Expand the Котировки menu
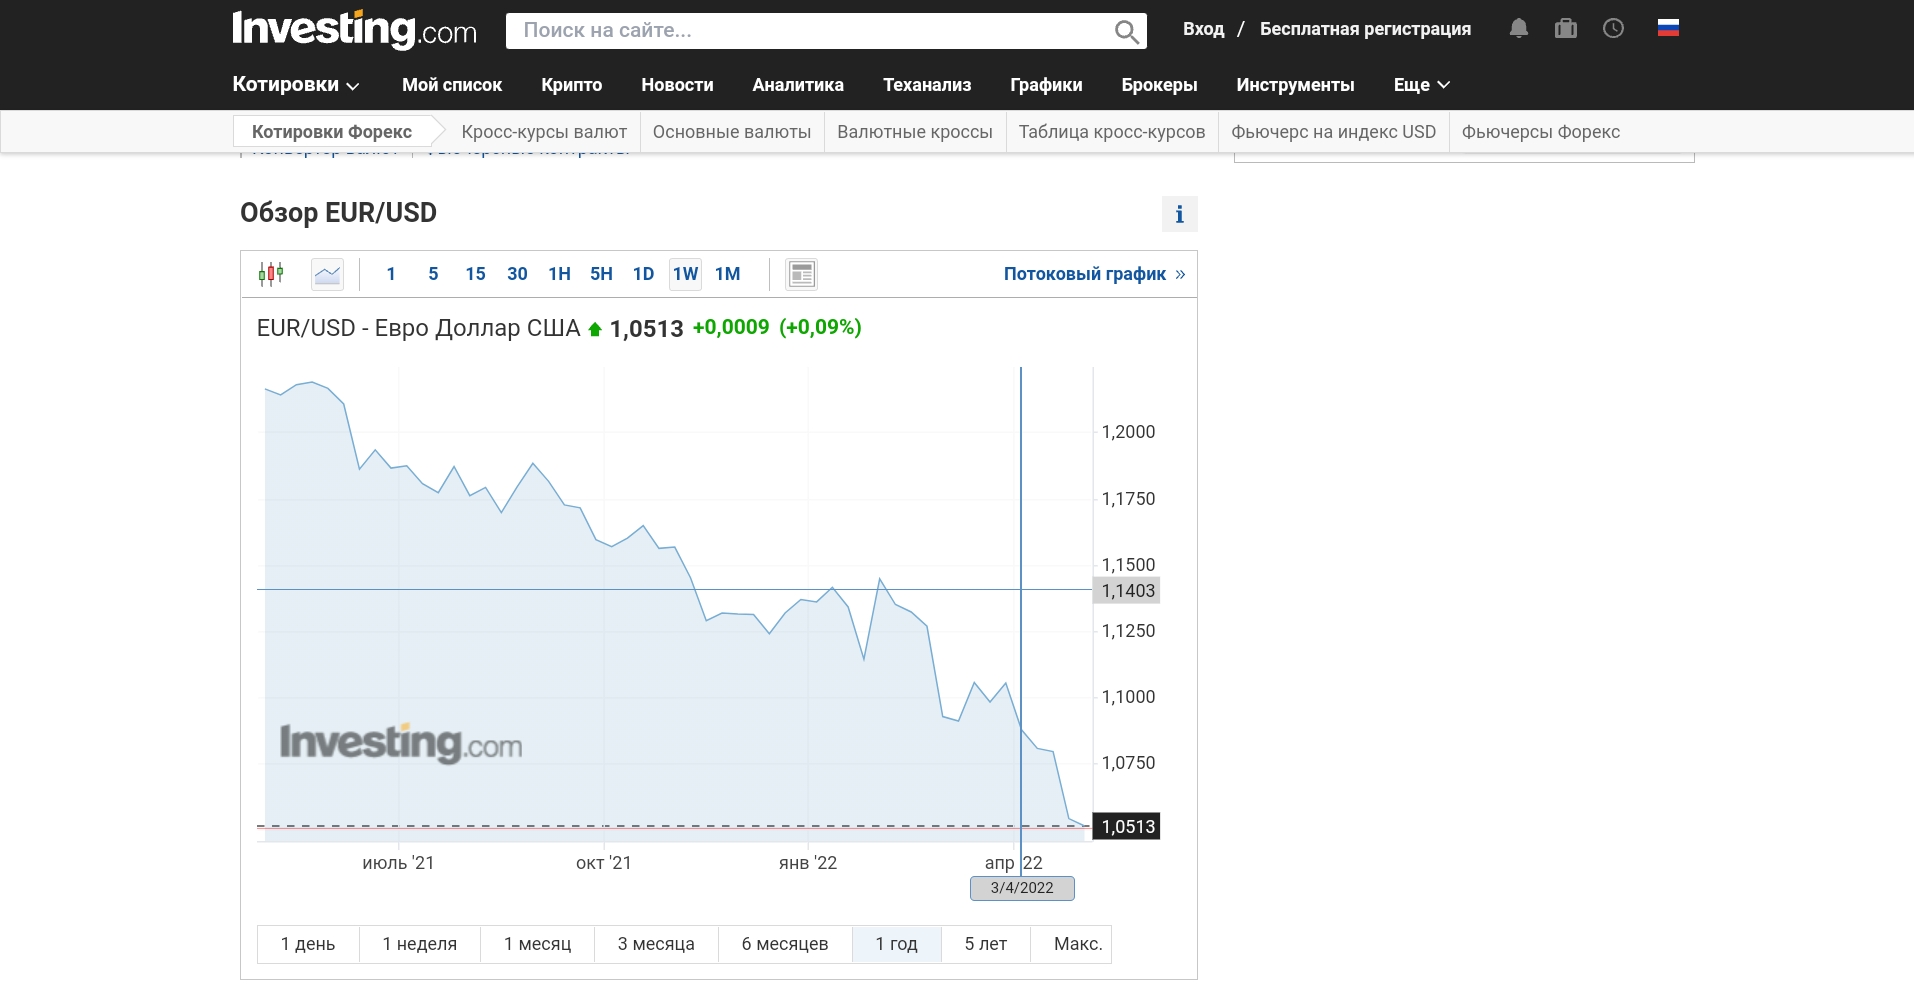The image size is (1914, 987). (296, 85)
